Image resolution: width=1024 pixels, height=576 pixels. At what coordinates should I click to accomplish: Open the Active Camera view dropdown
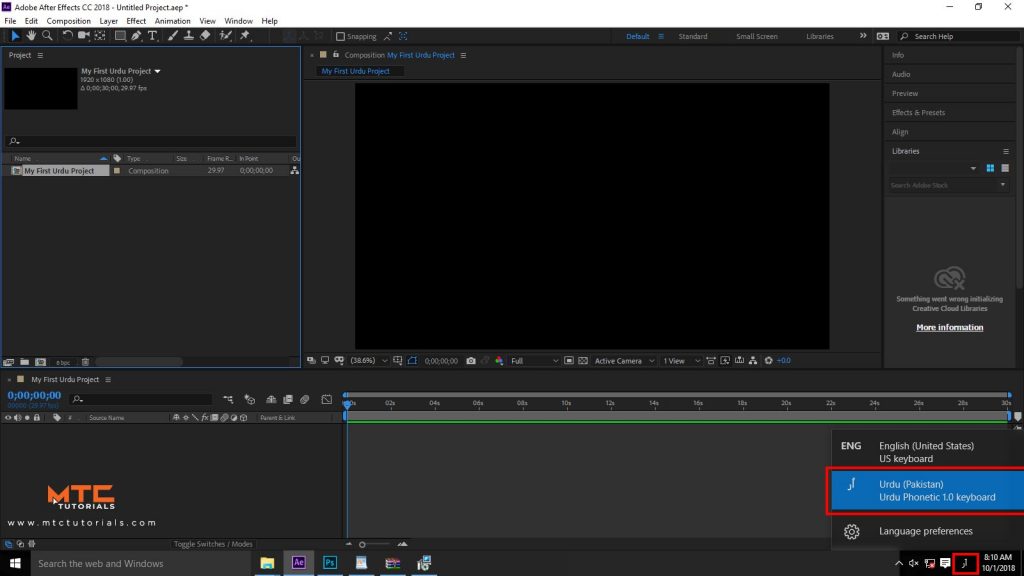pos(624,360)
